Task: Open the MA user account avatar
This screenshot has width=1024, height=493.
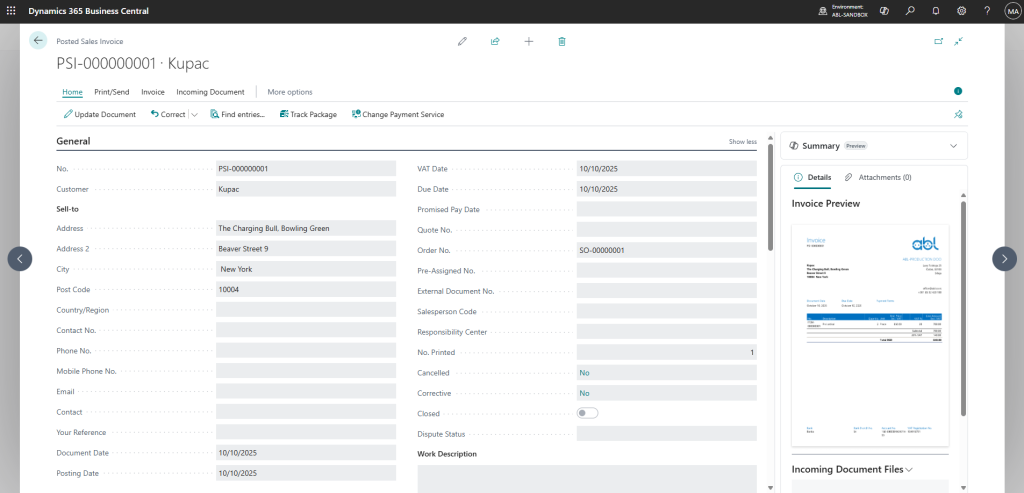Action: click(1012, 11)
